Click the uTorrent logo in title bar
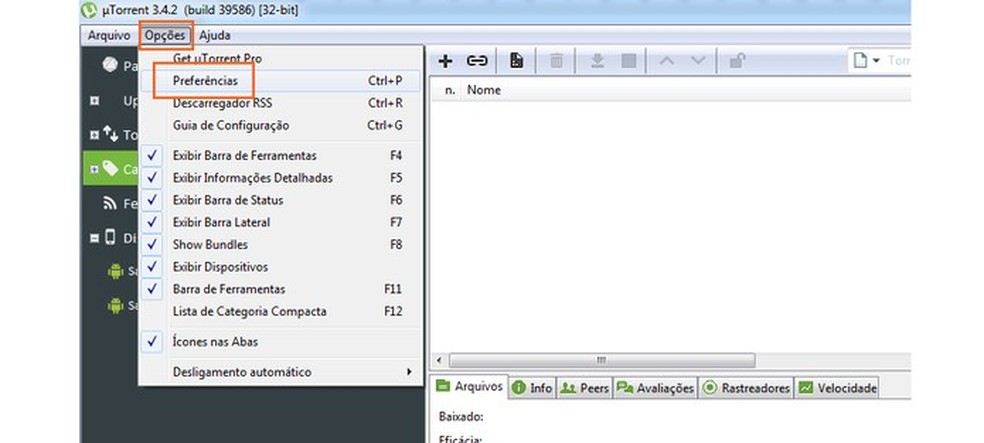Screen dimensions: 984x443 [90, 10]
